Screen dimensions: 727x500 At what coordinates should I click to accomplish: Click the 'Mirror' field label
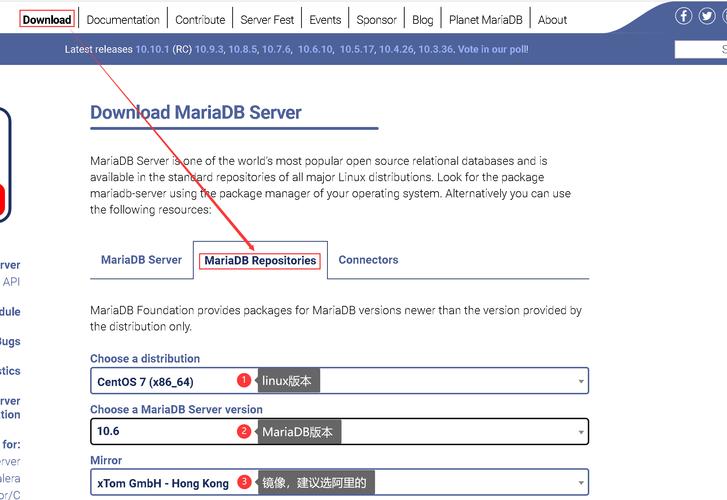coord(106,460)
